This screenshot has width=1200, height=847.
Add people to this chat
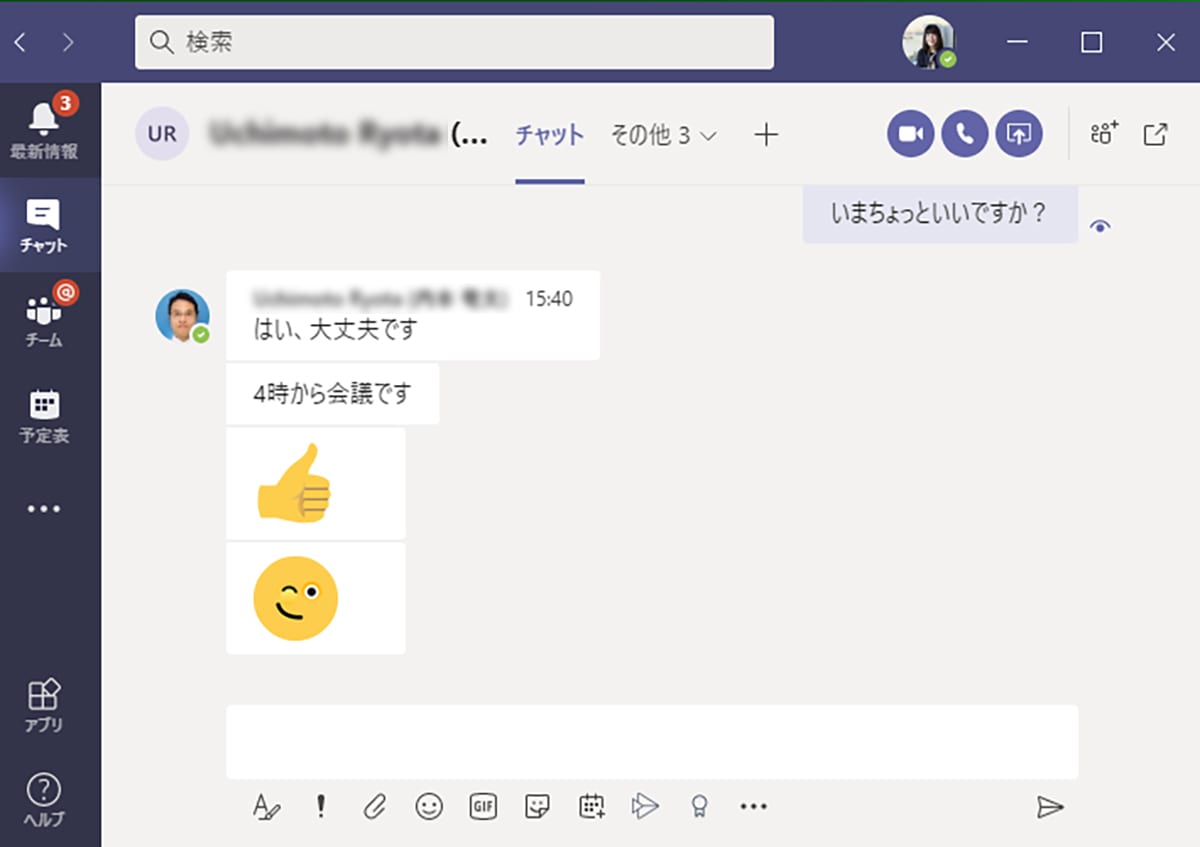[x=1104, y=134]
